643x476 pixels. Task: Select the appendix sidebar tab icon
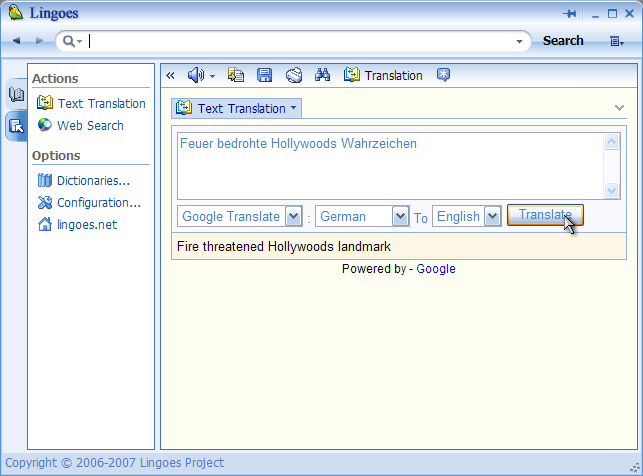16,126
